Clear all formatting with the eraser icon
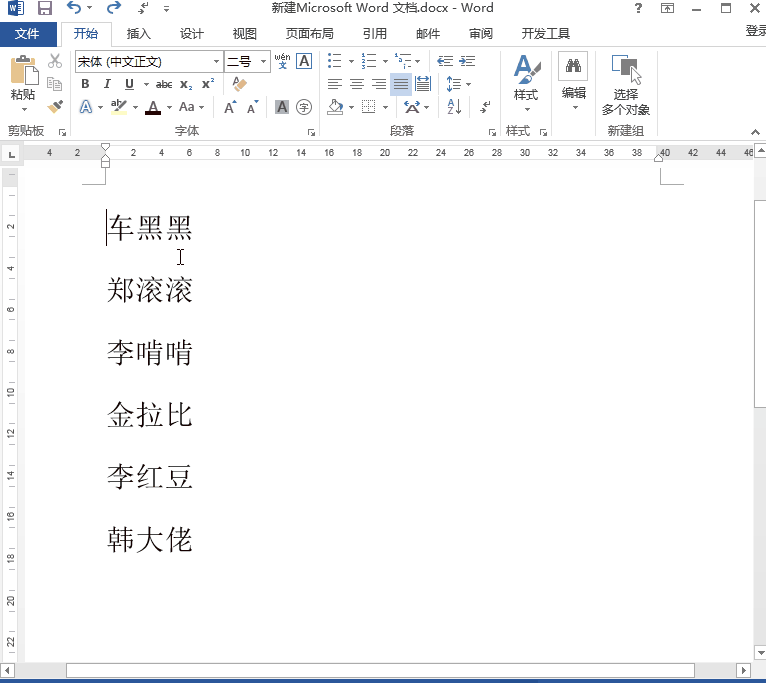 (x=239, y=84)
